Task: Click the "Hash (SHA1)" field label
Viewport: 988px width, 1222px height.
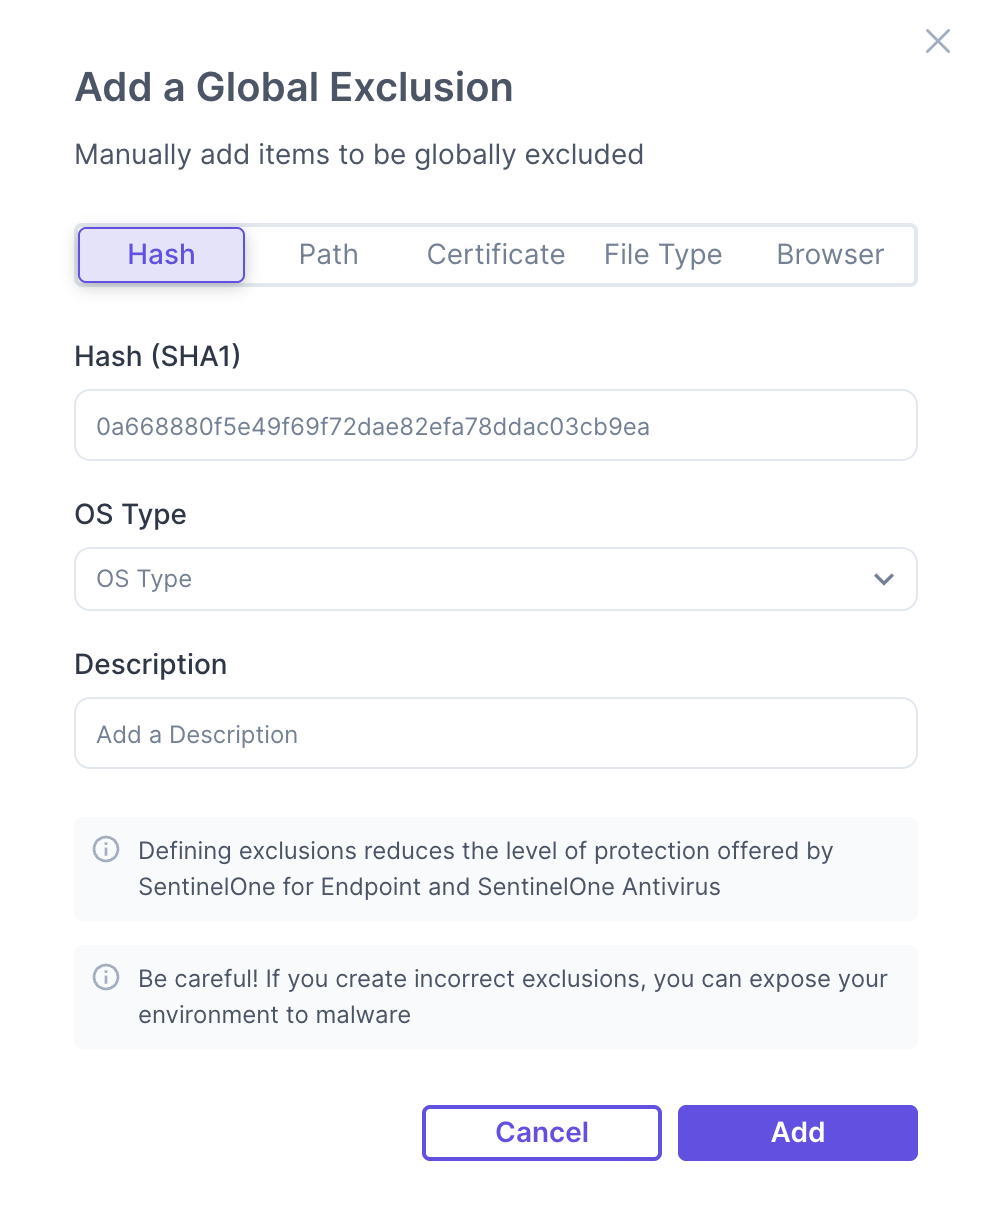Action: tap(158, 356)
